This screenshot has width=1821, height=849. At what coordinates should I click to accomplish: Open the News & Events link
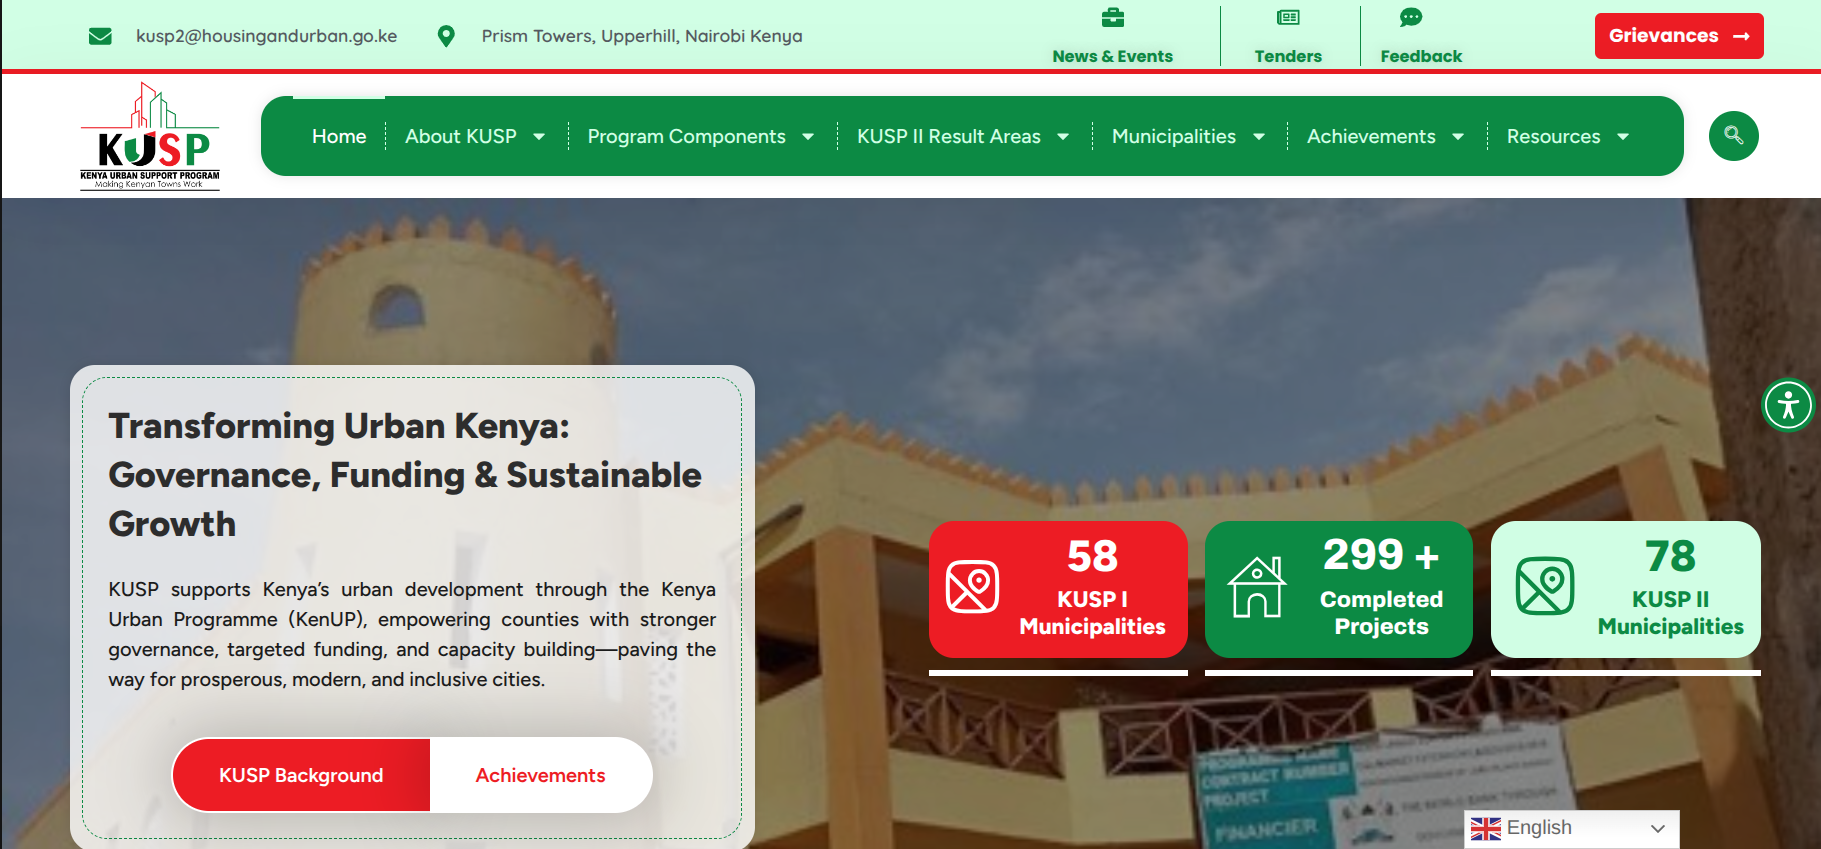click(x=1112, y=56)
